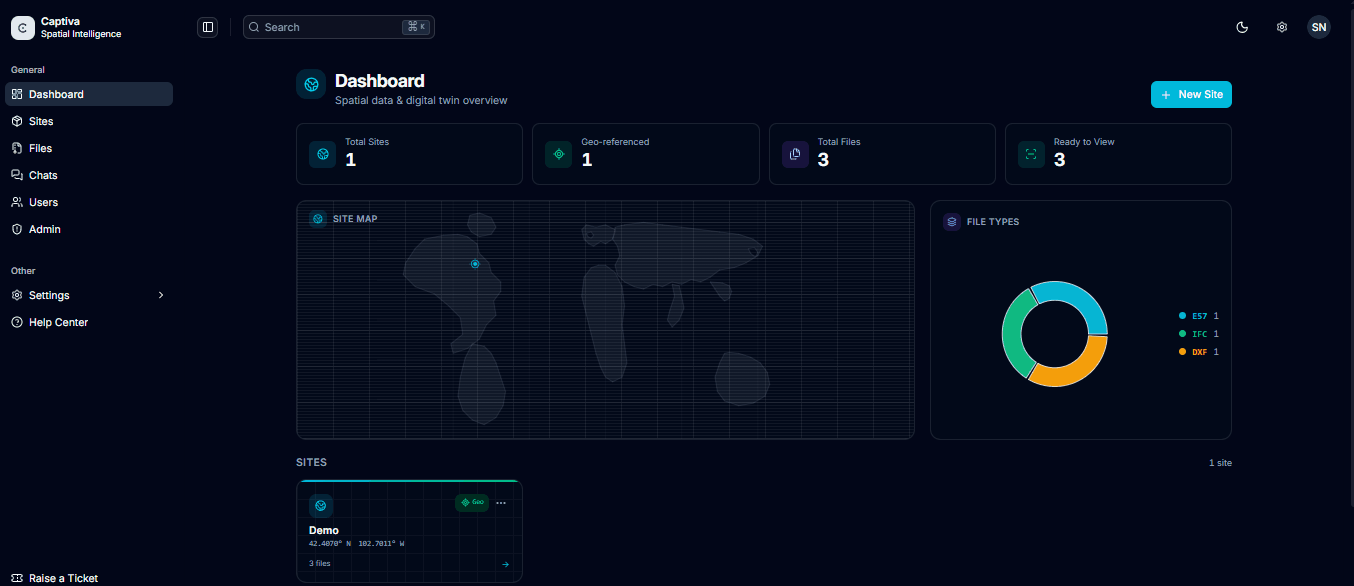Select the IFC legend entry
The width and height of the screenshot is (1354, 586).
(x=1198, y=334)
